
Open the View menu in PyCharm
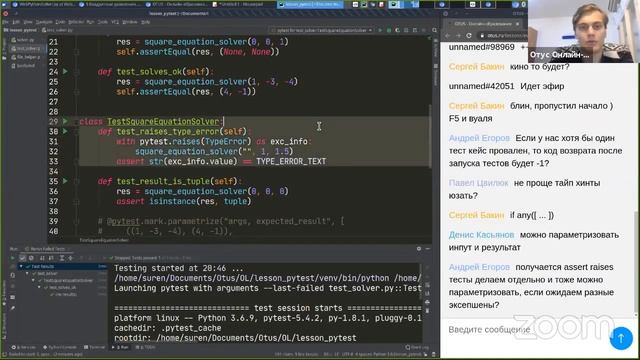click(28, 22)
